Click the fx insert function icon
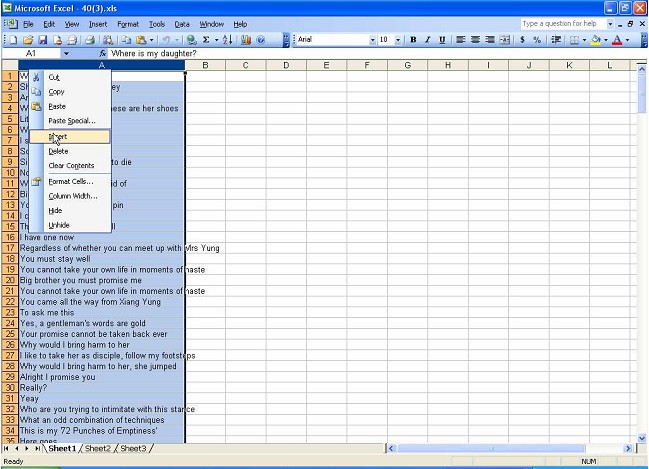The height and width of the screenshot is (469, 649). [x=103, y=53]
